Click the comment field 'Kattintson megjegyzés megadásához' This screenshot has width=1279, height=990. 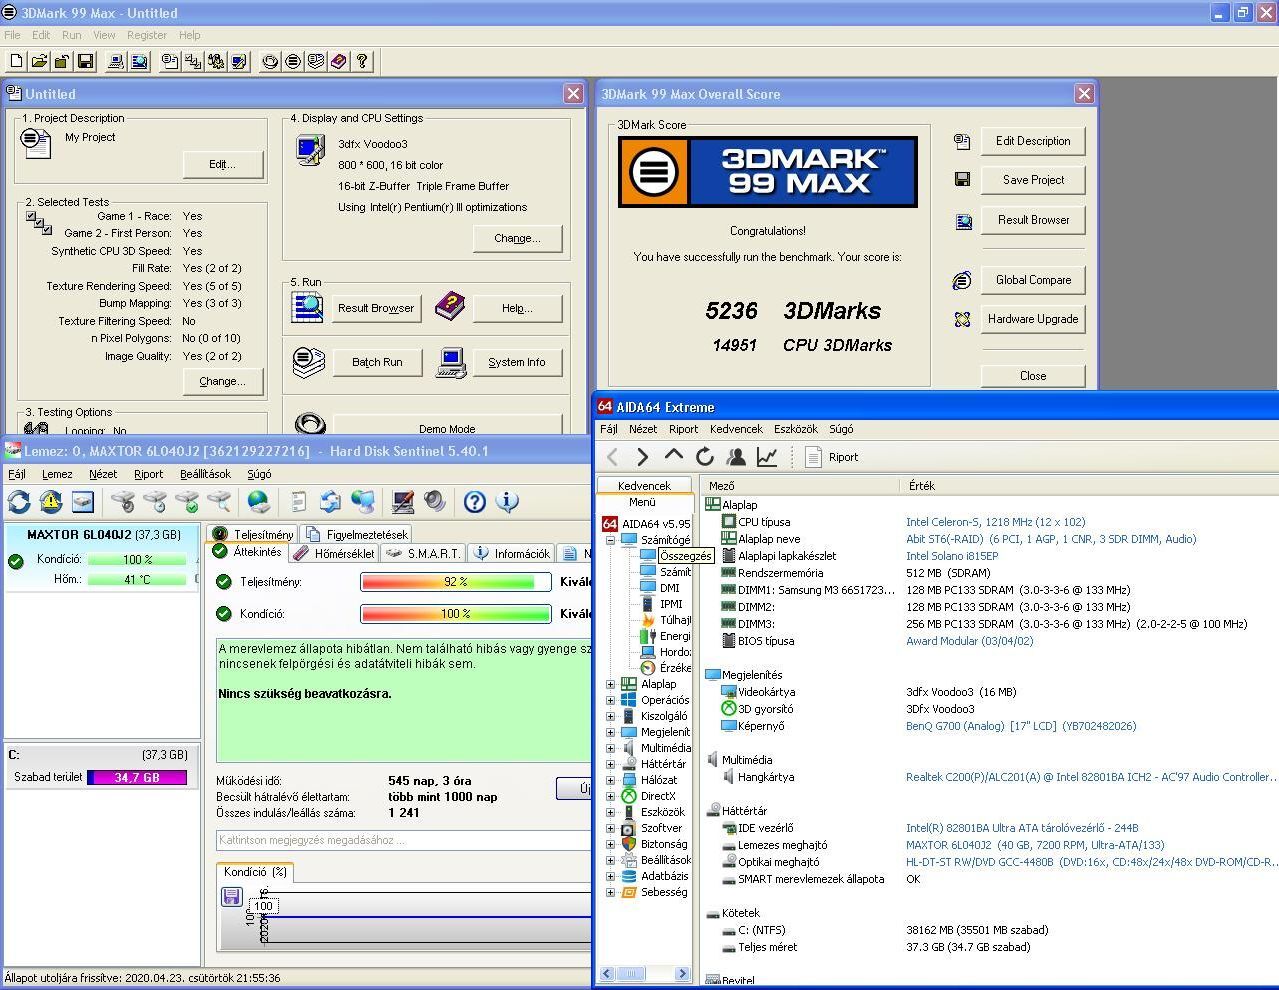tap(403, 840)
